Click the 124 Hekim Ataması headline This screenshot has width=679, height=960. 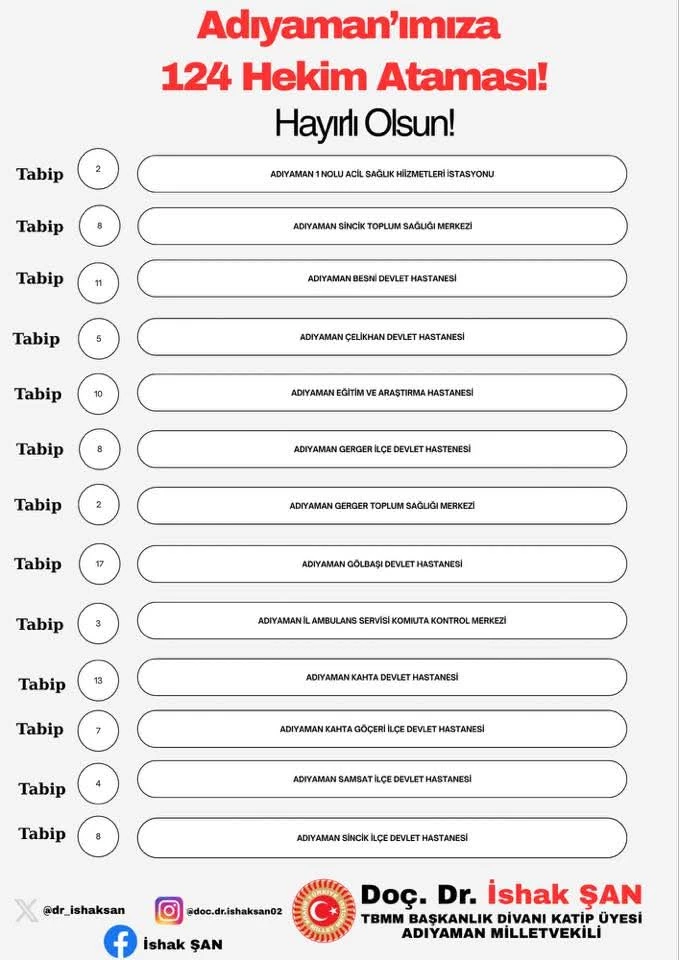coord(354,76)
